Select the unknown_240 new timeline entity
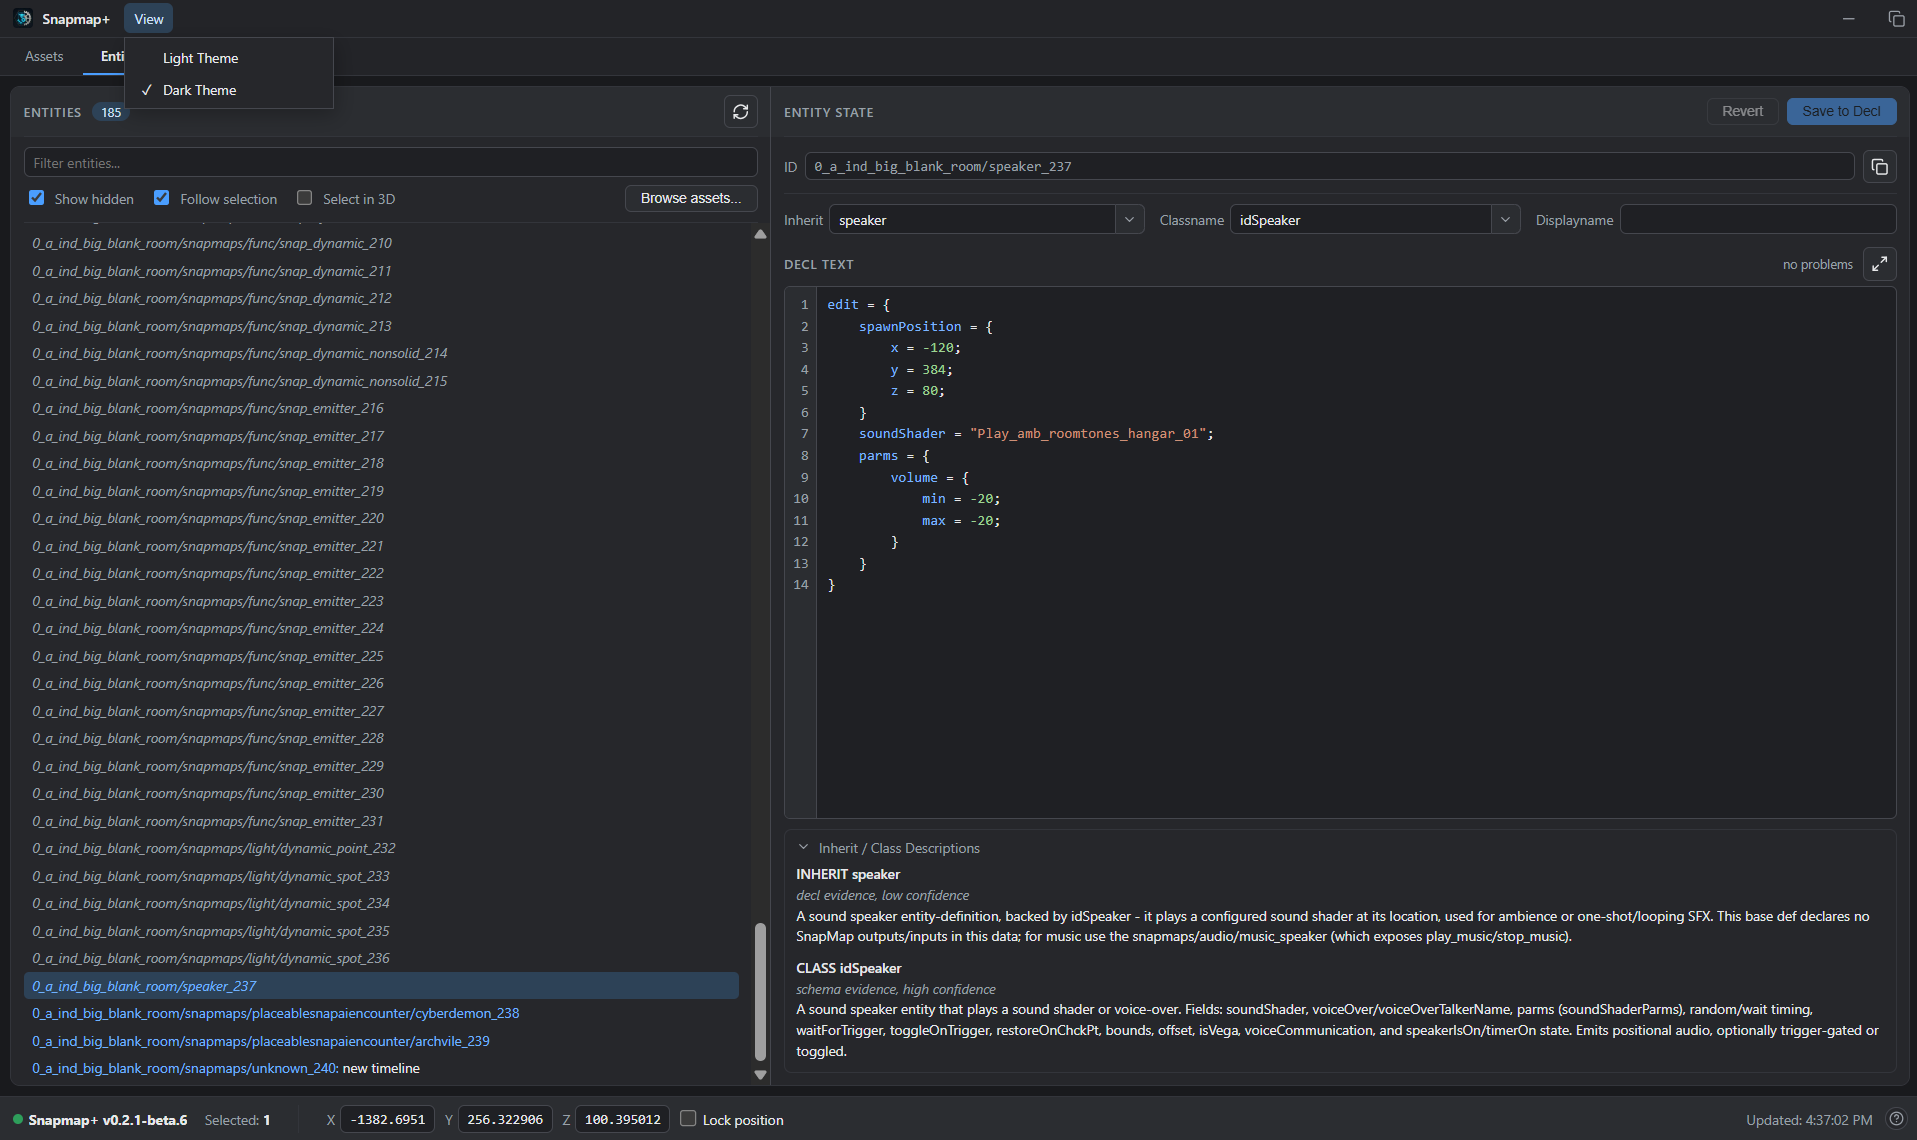This screenshot has width=1917, height=1140. (381, 1068)
